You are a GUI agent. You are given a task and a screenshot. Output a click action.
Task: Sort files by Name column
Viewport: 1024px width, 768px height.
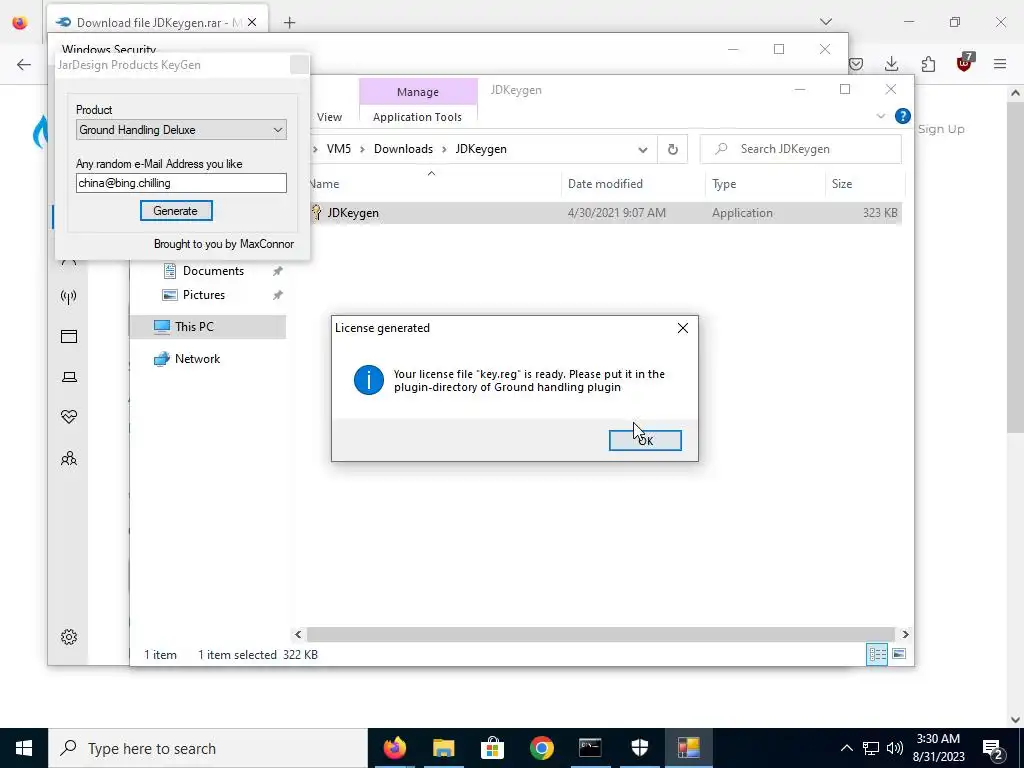434,184
